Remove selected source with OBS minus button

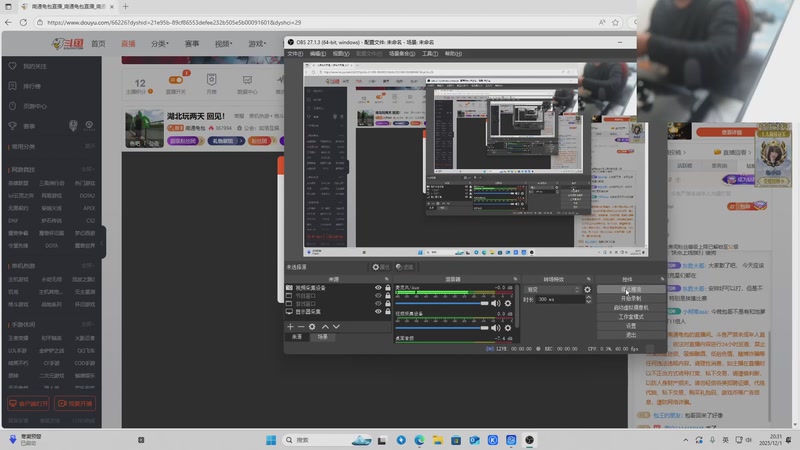point(301,327)
